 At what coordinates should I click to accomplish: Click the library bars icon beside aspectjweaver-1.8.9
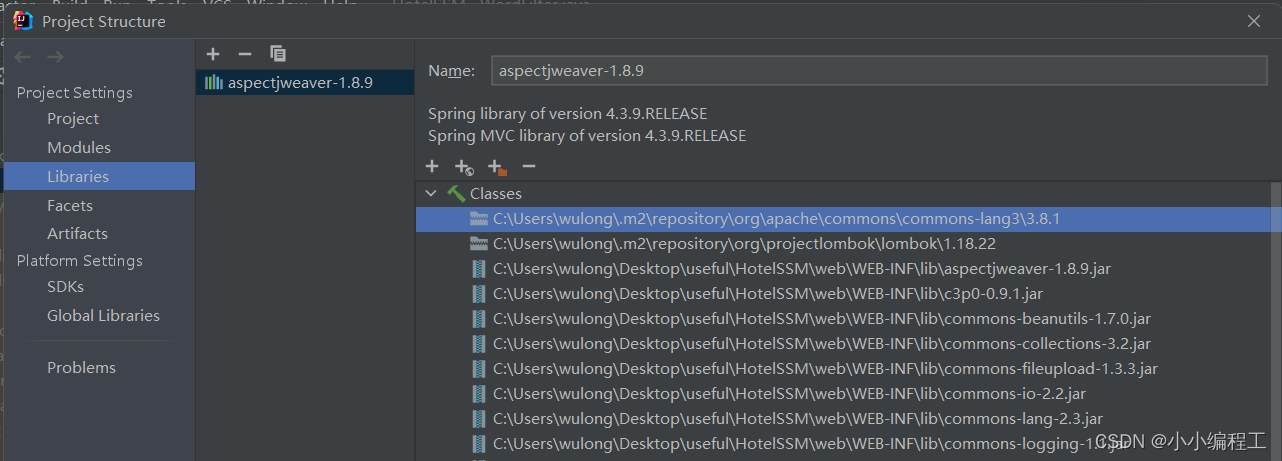(214, 83)
